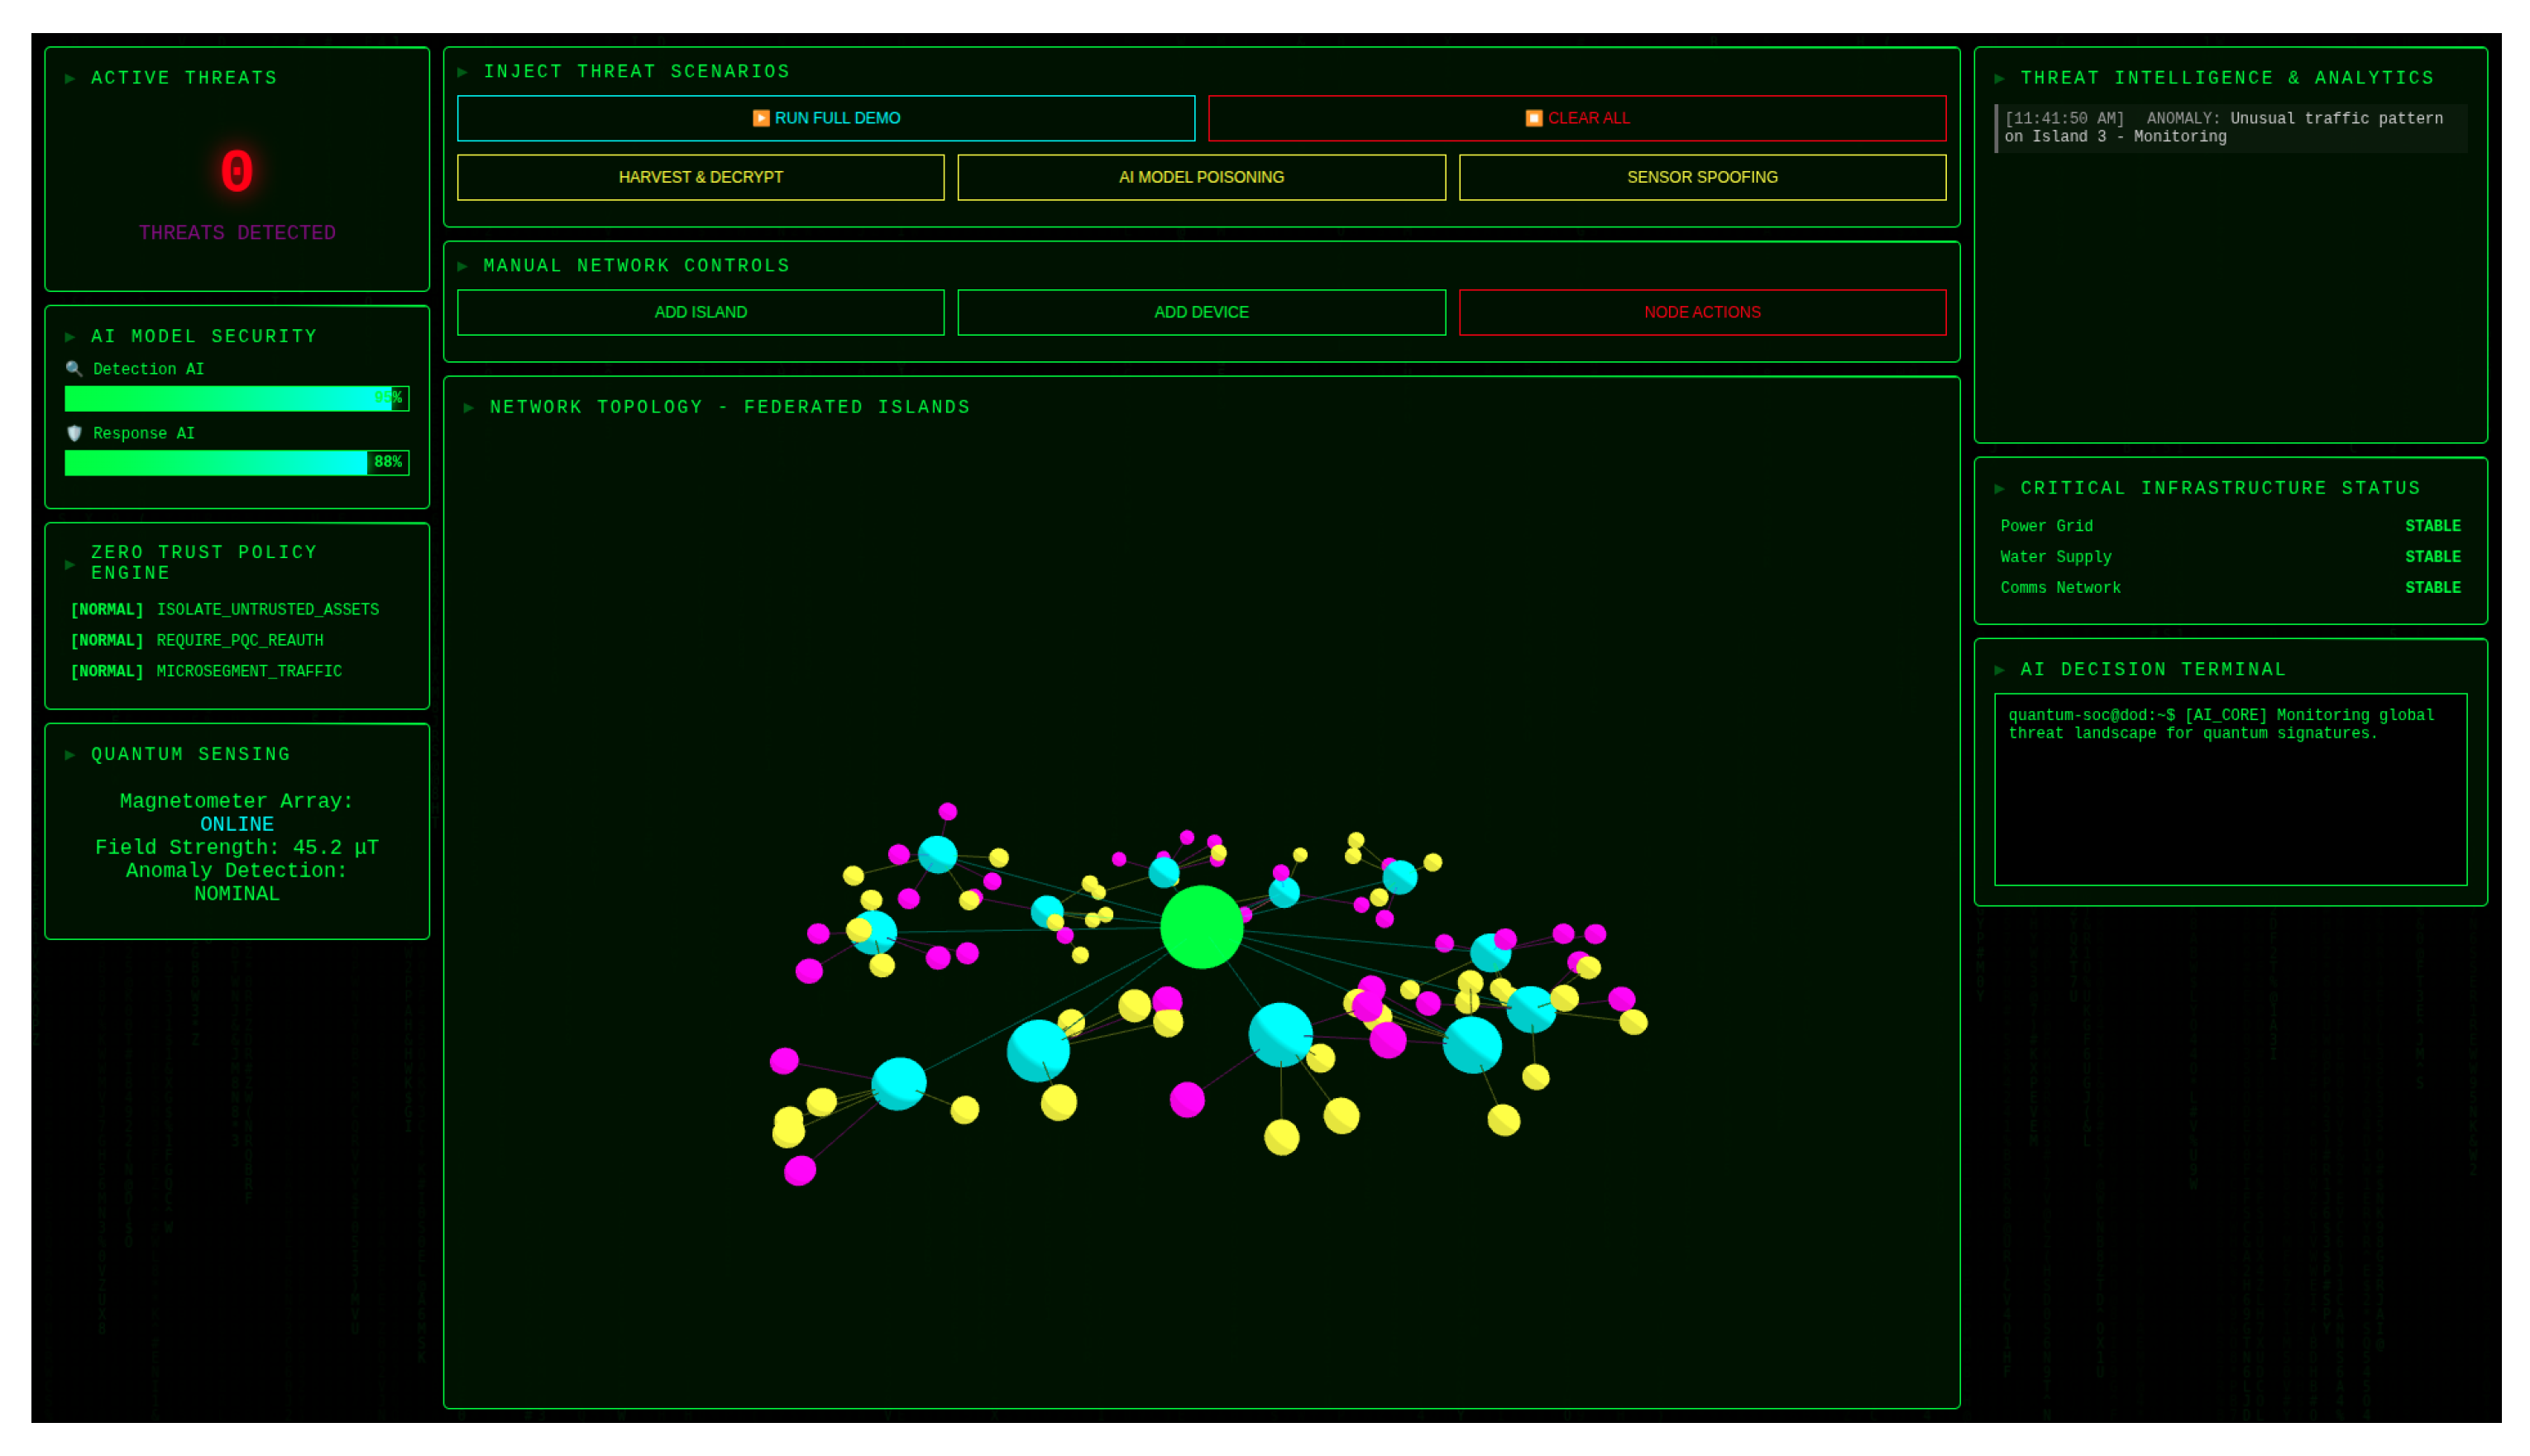Trigger the AI Model Poisoning scenario

[x=1200, y=177]
